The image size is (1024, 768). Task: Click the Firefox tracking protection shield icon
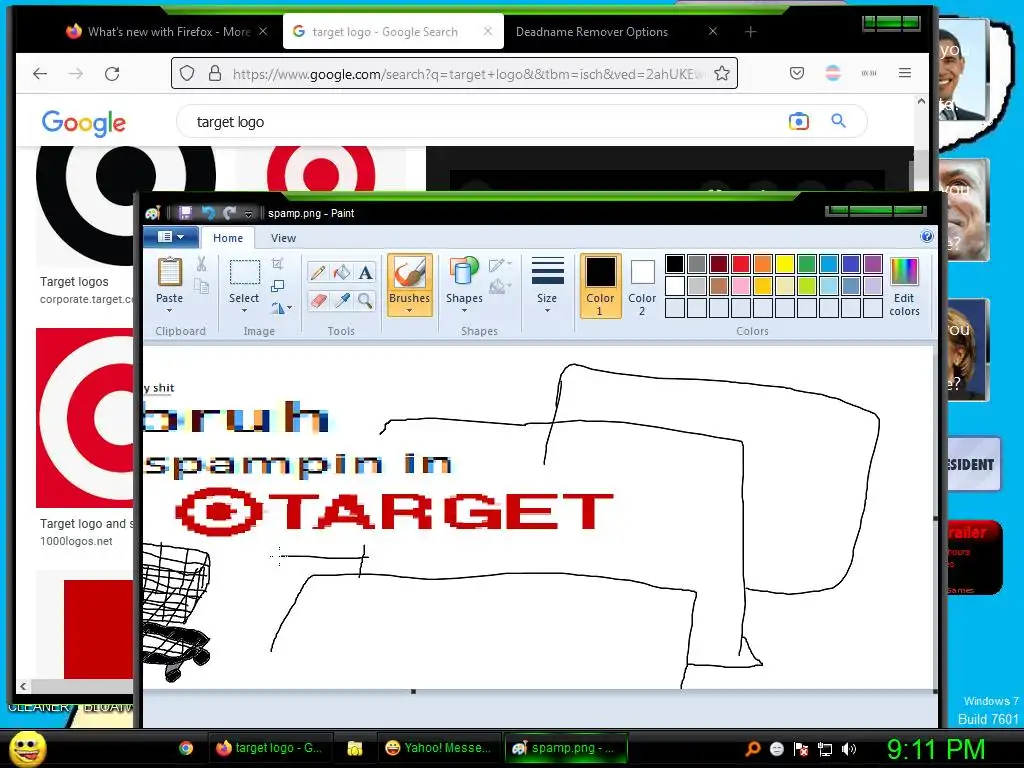click(187, 73)
